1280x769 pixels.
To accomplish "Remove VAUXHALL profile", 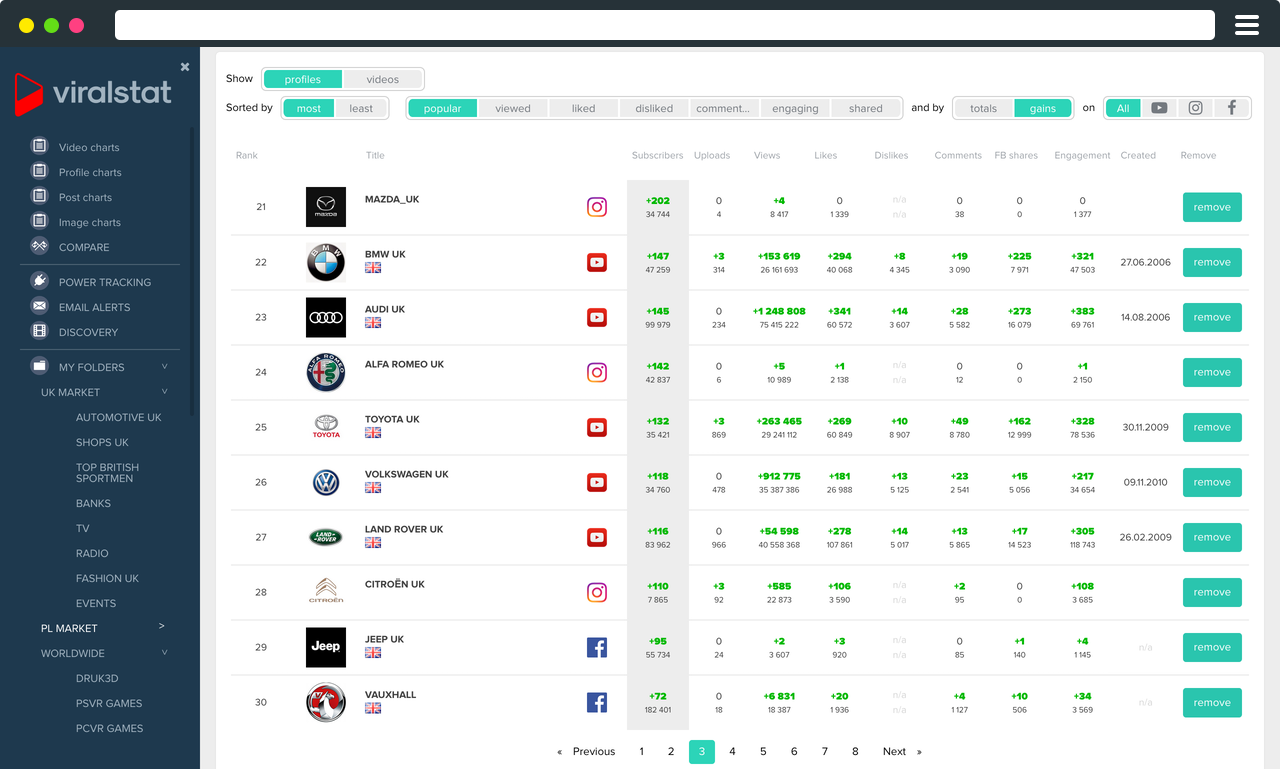I will click(x=1212, y=702).
